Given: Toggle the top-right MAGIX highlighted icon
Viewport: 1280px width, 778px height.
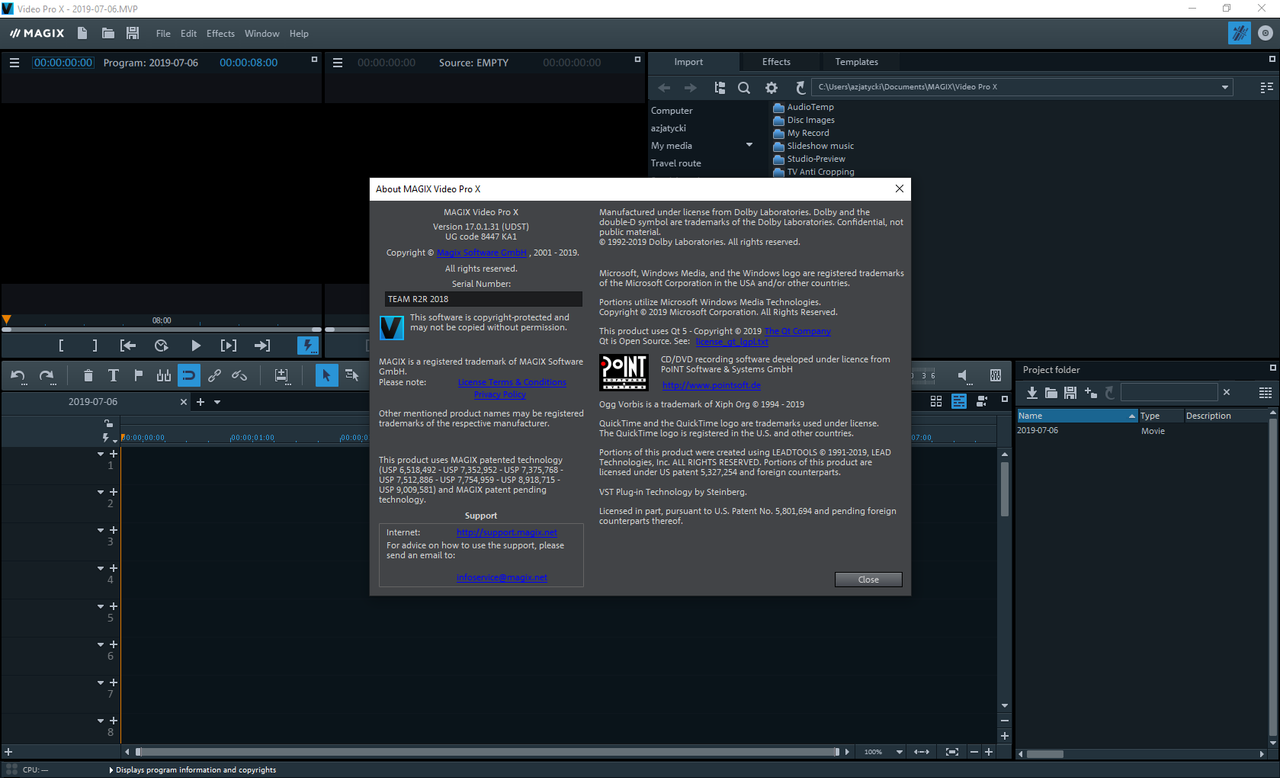Looking at the screenshot, I should tap(1239, 33).
